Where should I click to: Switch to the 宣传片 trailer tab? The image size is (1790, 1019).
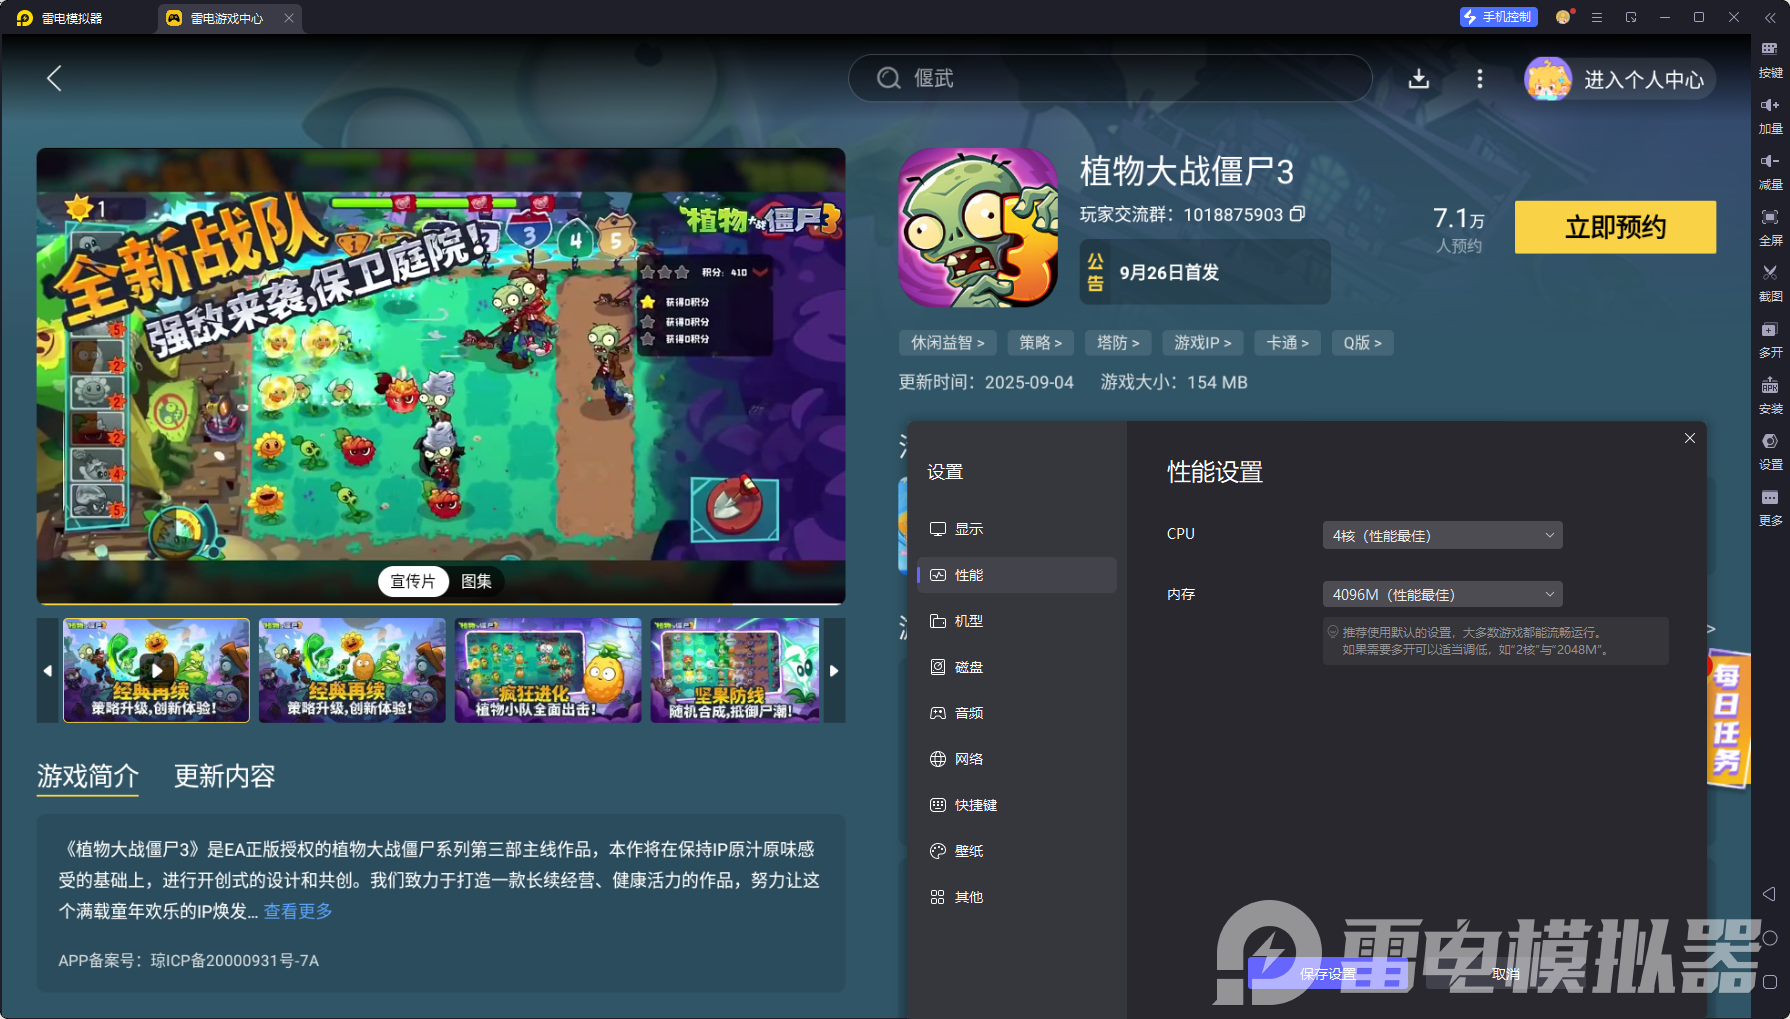point(413,582)
